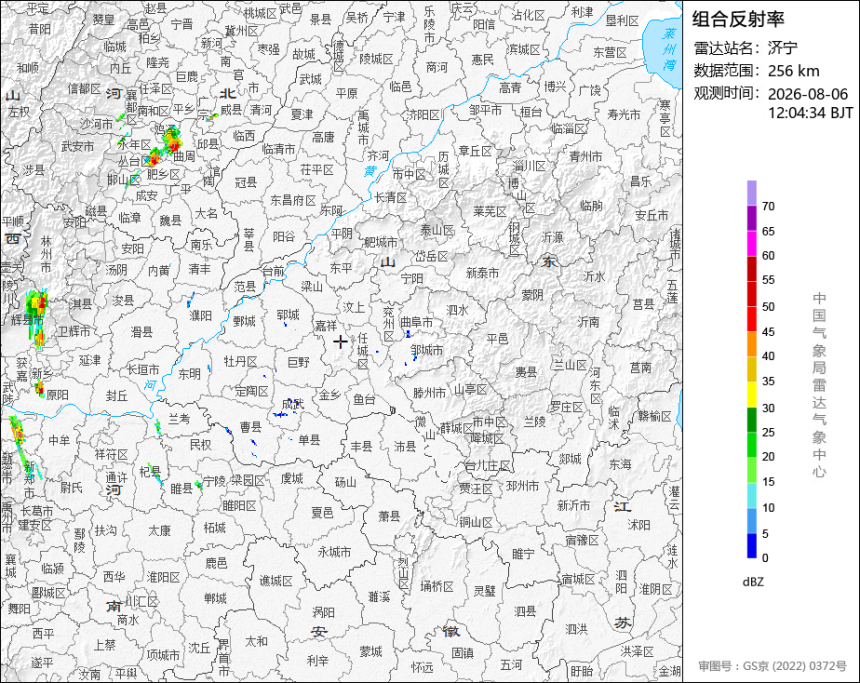This screenshot has height=683, width=860.
Task: Click the radar echo near 辉县市
Action: 37,317
